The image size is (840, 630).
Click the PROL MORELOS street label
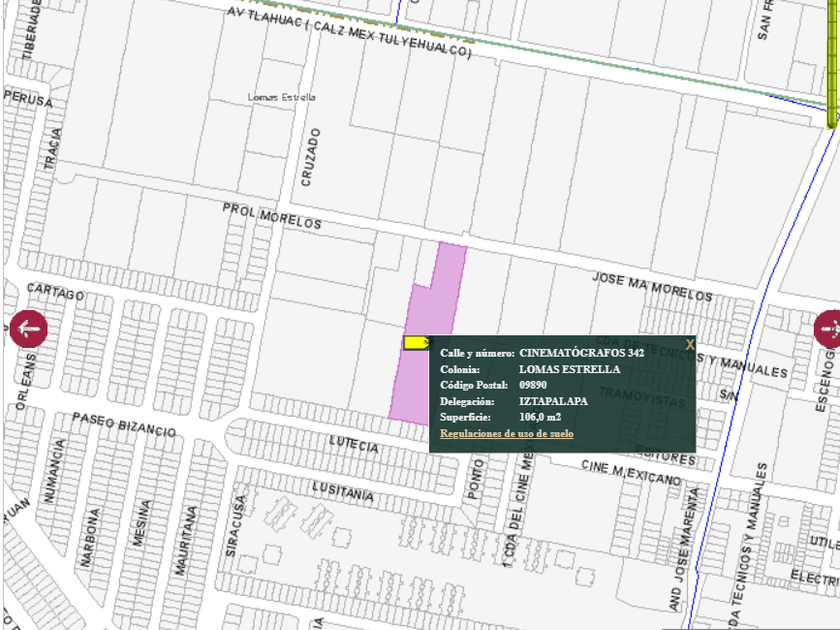272,215
